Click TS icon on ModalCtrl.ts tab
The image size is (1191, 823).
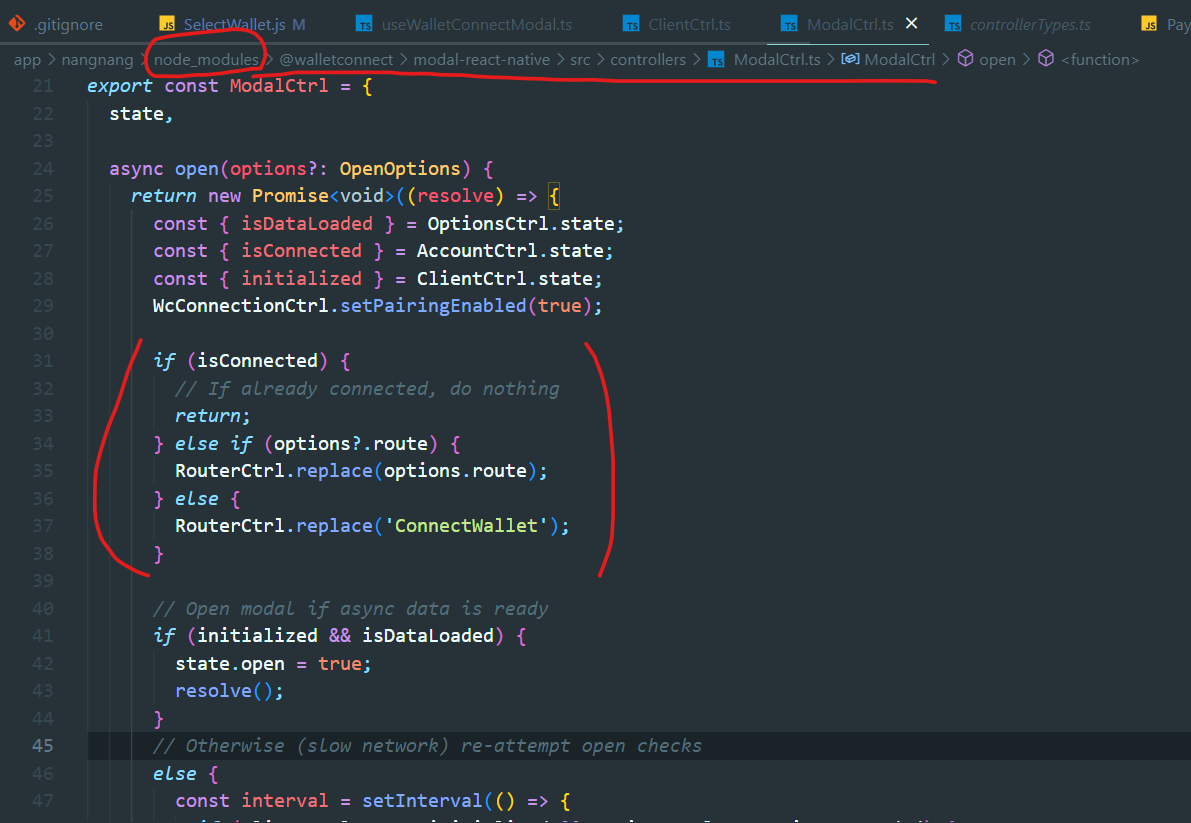[790, 24]
